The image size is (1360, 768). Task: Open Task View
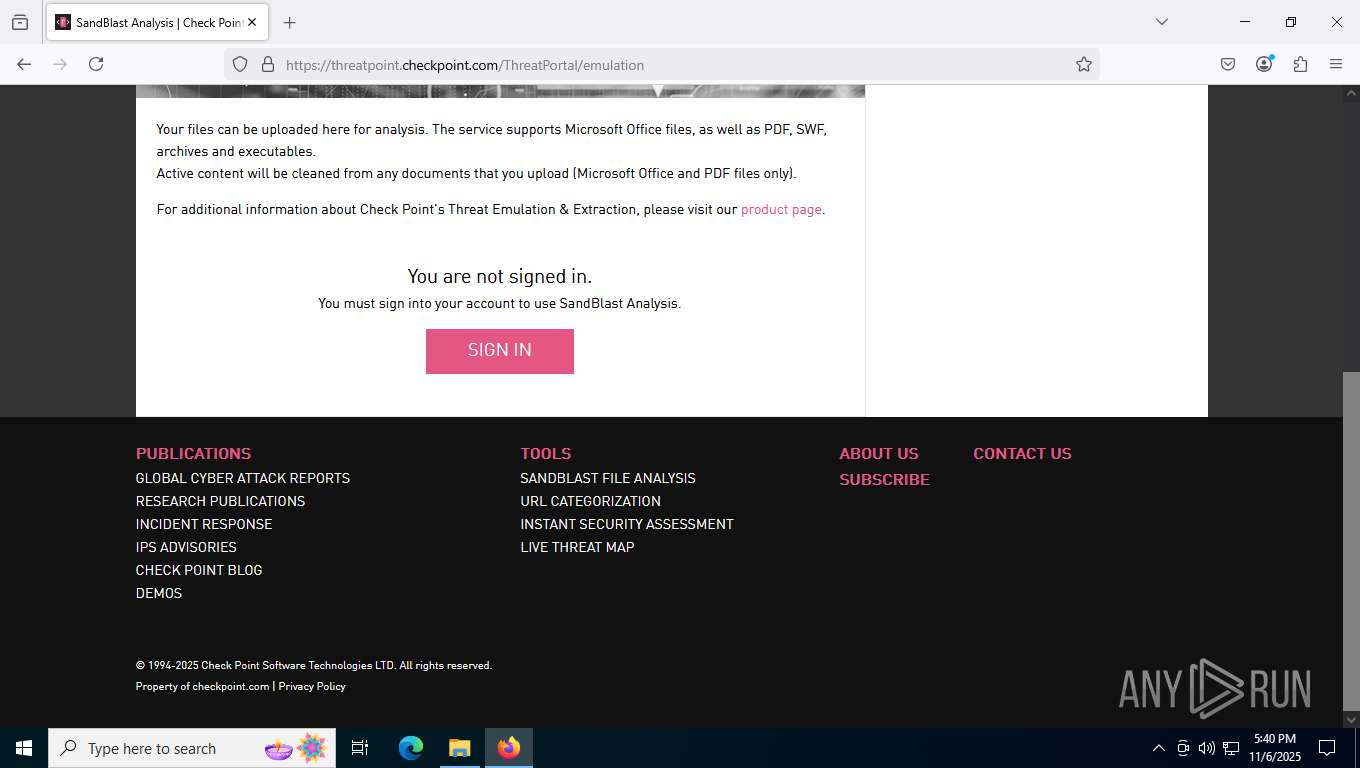[360, 748]
